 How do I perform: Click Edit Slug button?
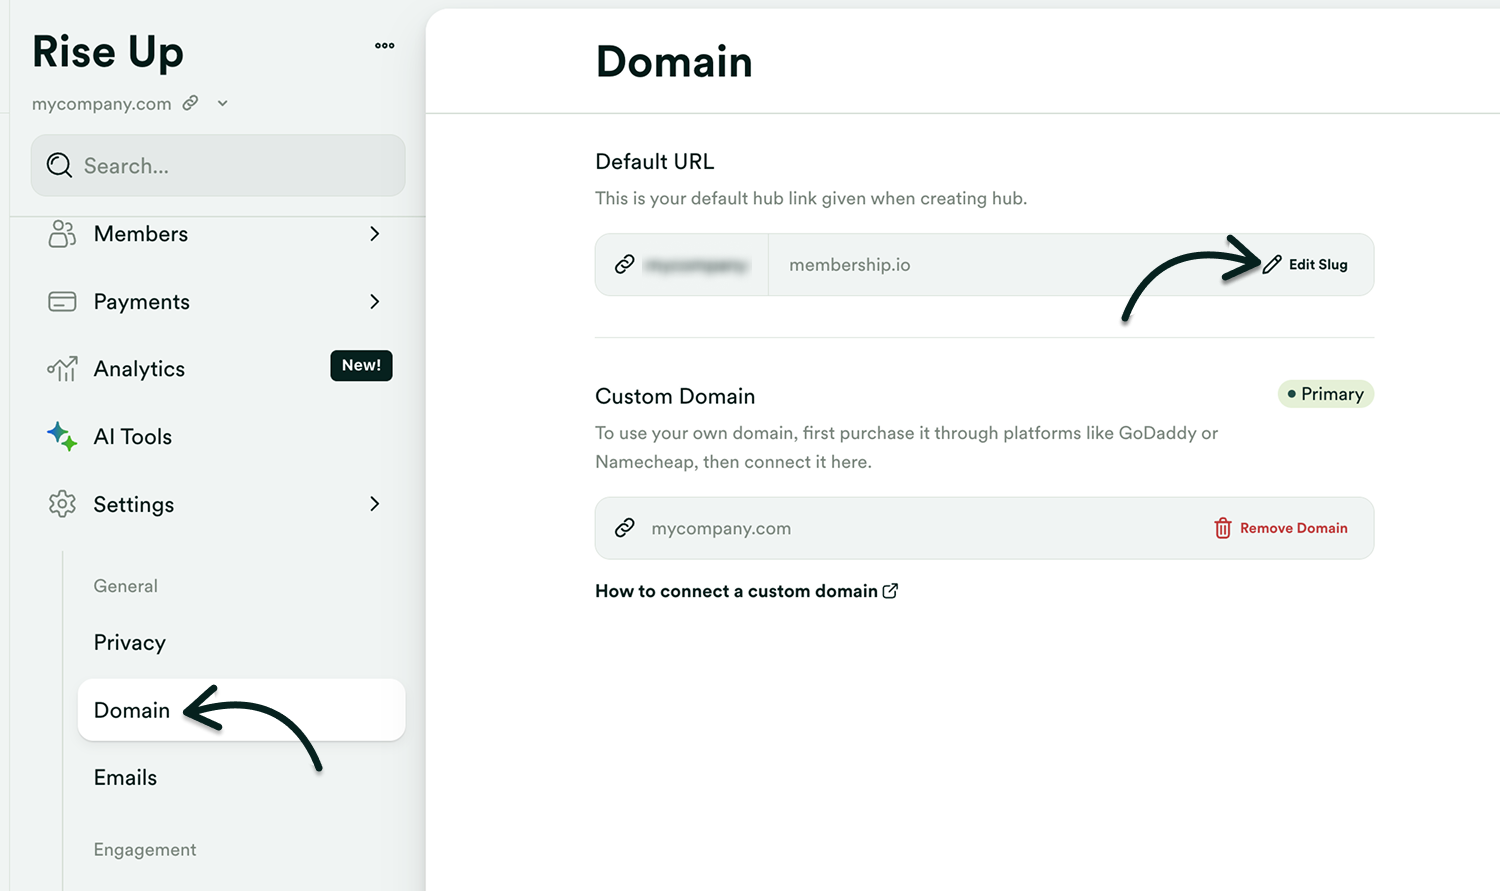(x=1306, y=265)
